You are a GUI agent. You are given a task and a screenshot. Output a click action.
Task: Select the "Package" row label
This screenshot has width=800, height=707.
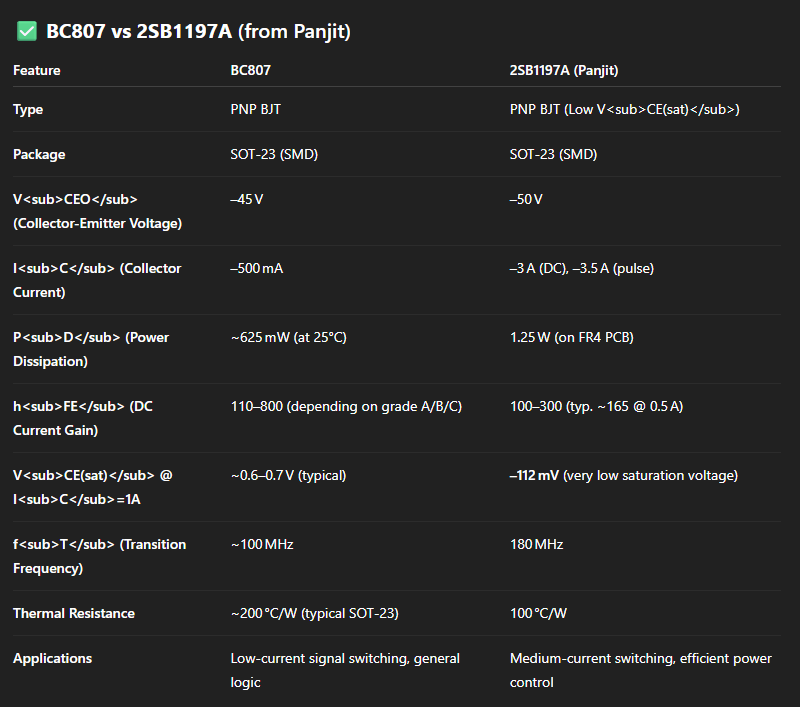point(39,155)
